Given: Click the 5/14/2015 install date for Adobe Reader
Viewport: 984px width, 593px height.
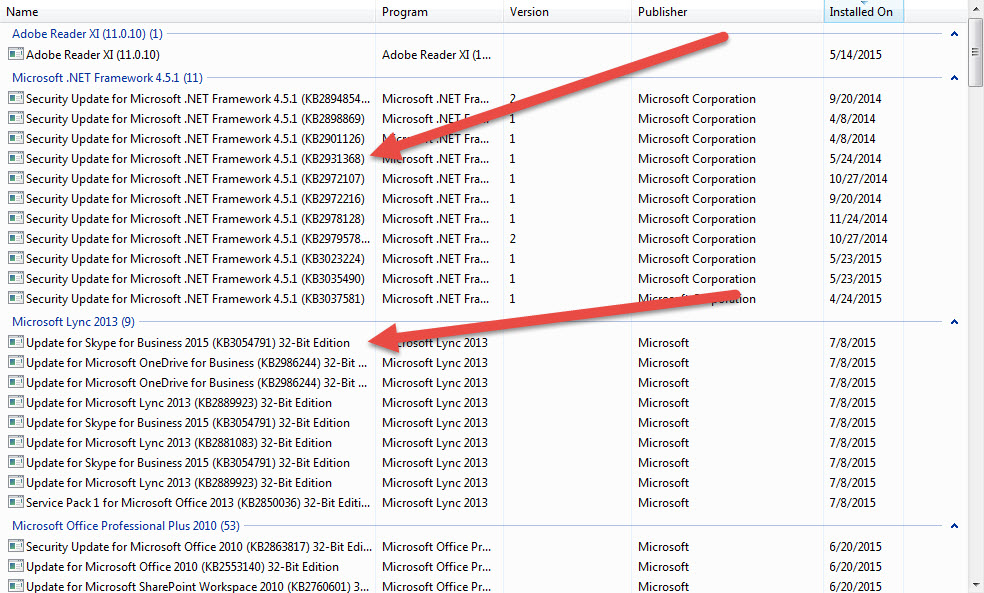Looking at the screenshot, I should coord(855,55).
